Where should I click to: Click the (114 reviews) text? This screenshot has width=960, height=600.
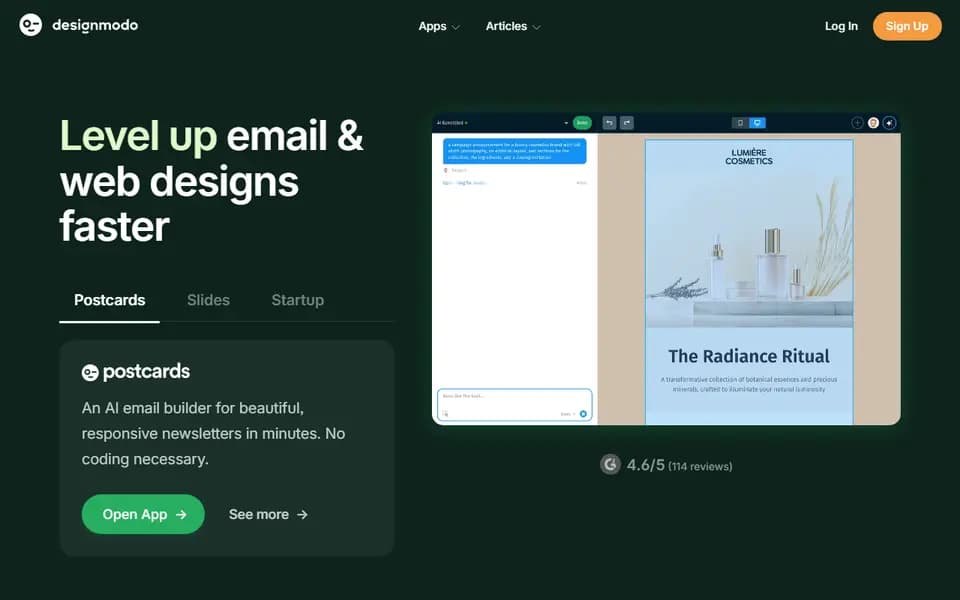700,467
